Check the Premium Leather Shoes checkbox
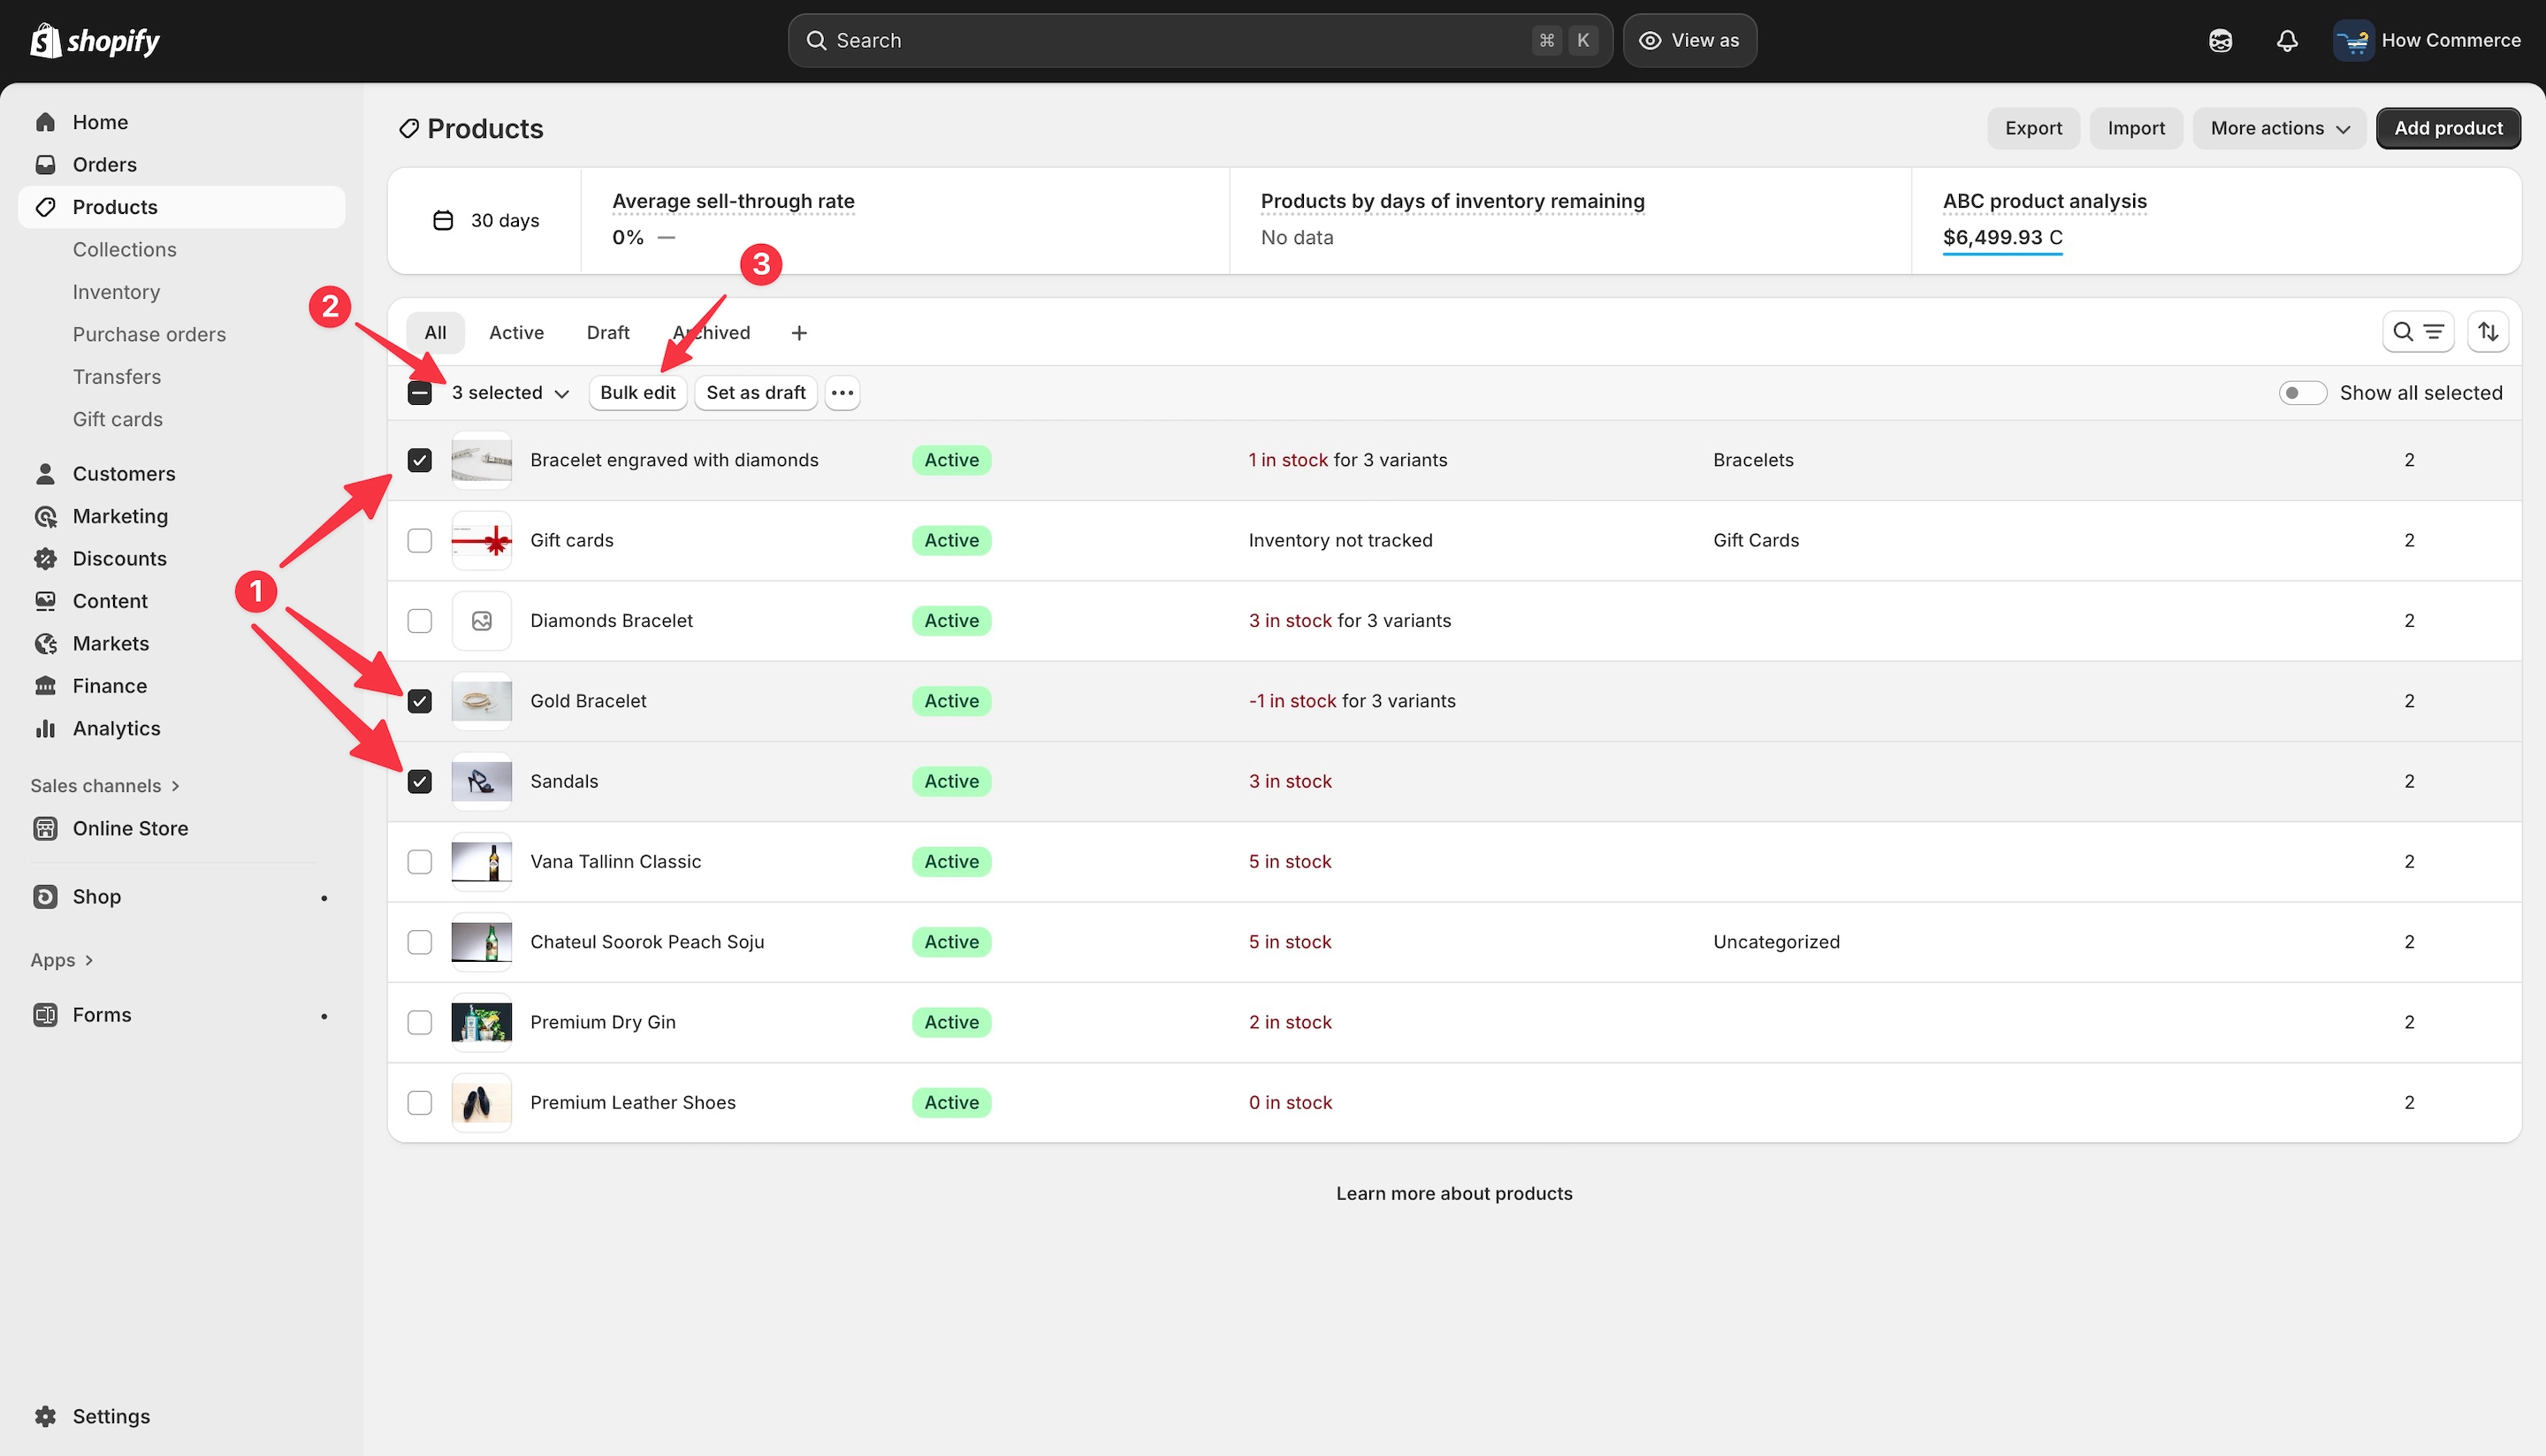 coord(420,1103)
